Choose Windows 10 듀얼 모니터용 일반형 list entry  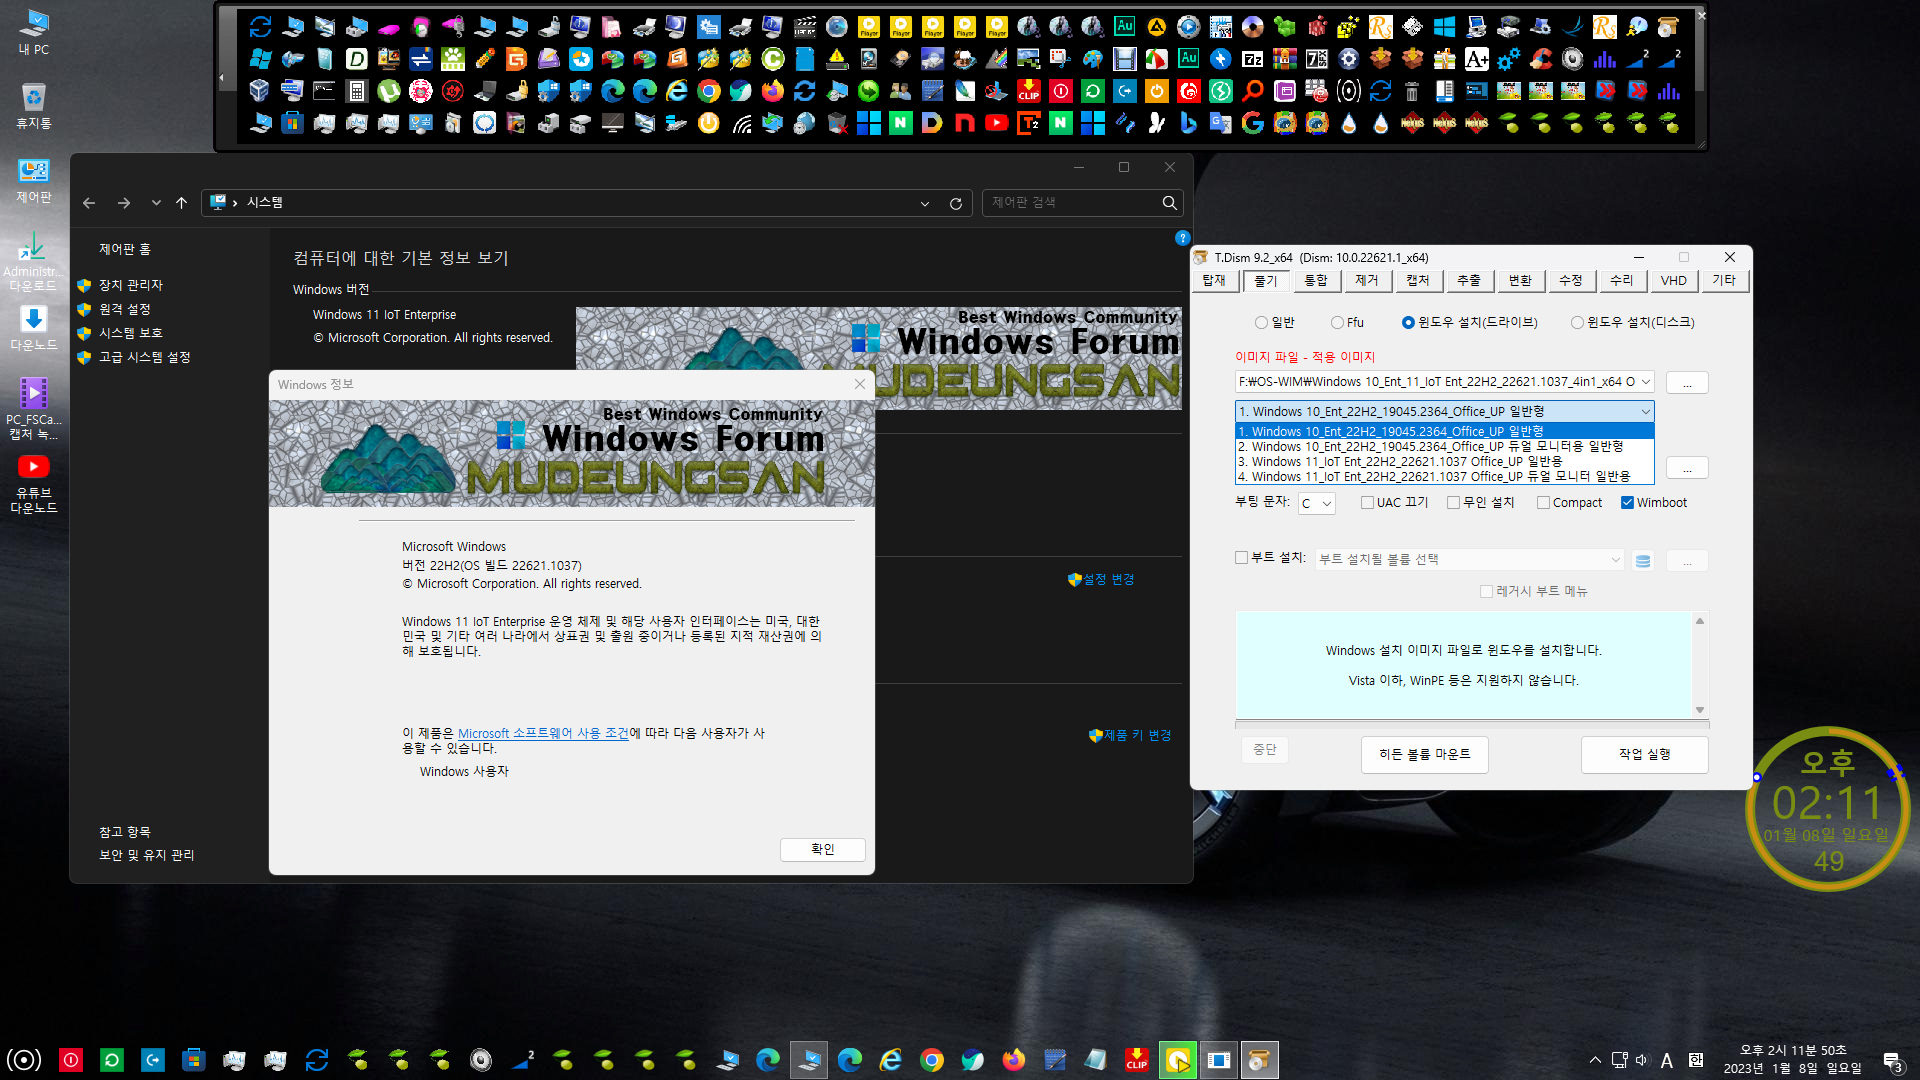[1444, 447]
